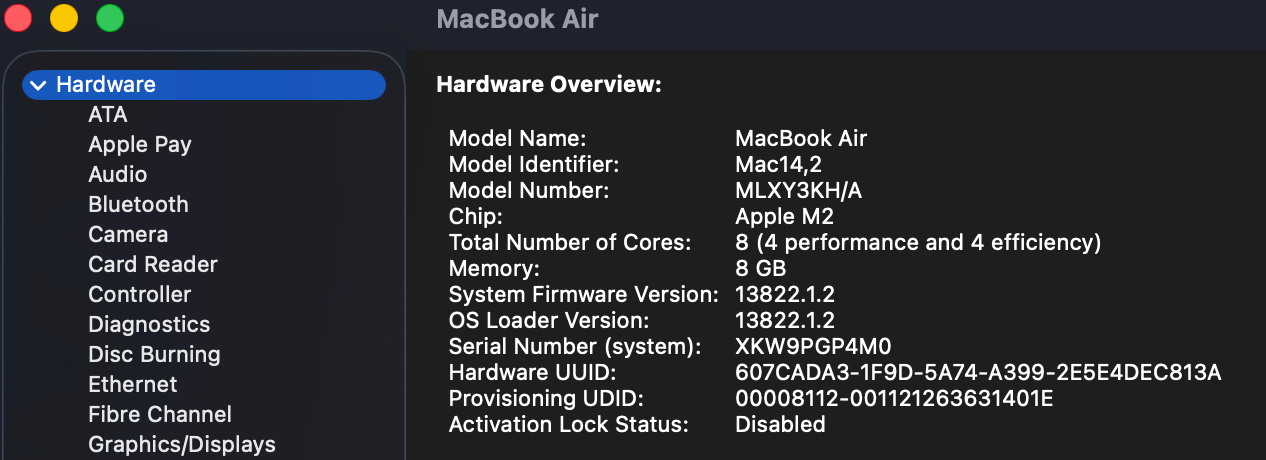Viewport: 1266px width, 460px height.
Task: Select Disc Burning in the sidebar
Action: coord(154,355)
